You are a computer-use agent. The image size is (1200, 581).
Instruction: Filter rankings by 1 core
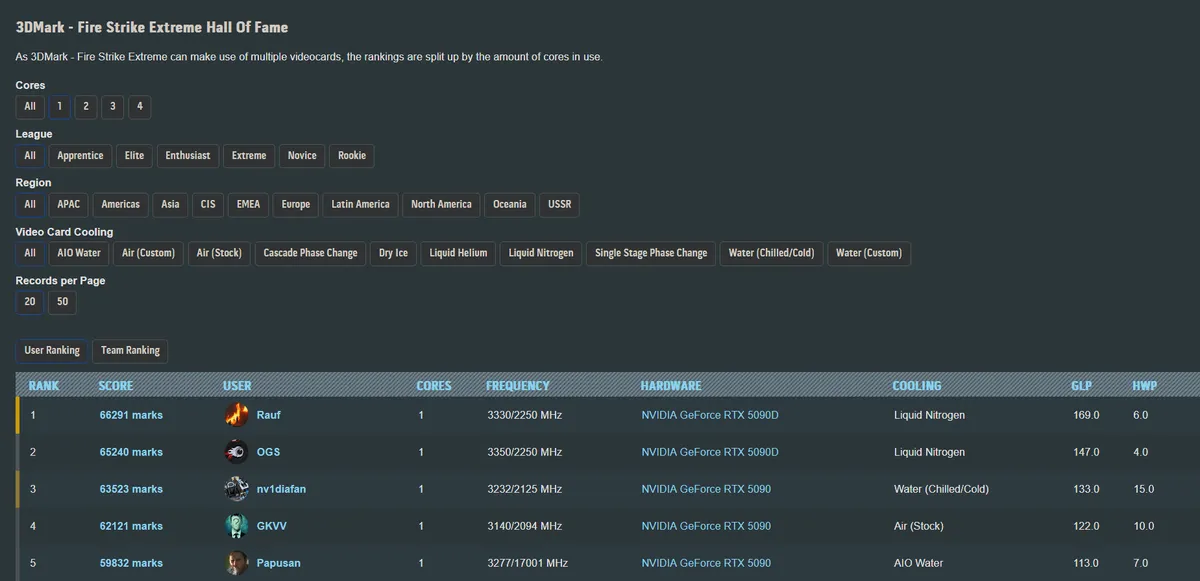click(x=59, y=106)
